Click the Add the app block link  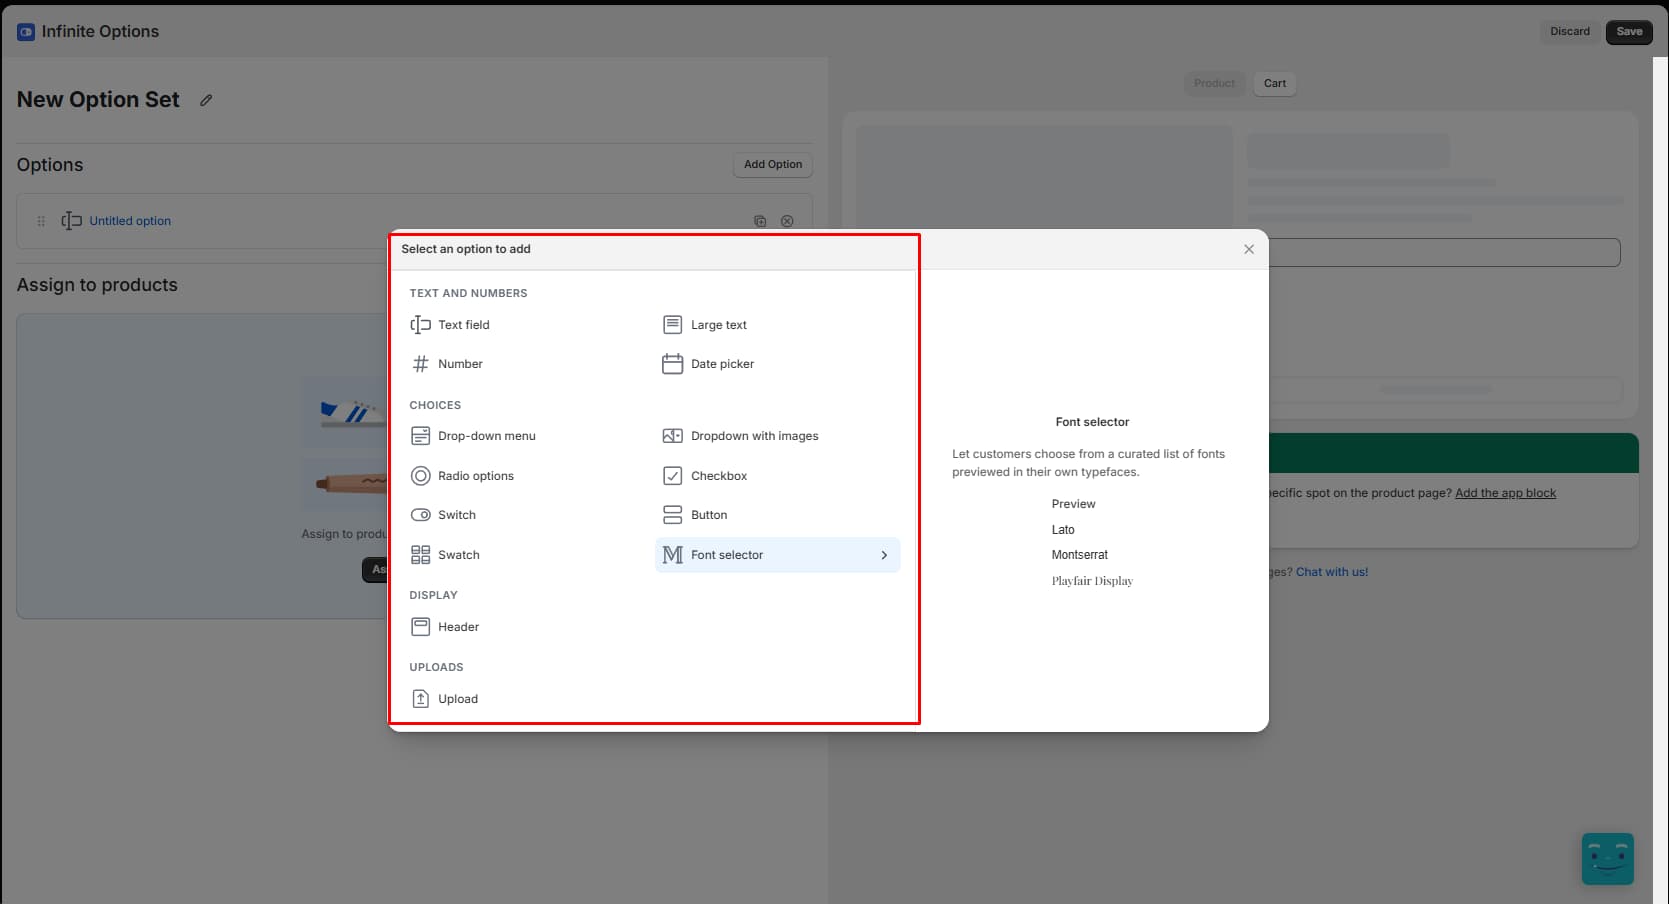1505,493
